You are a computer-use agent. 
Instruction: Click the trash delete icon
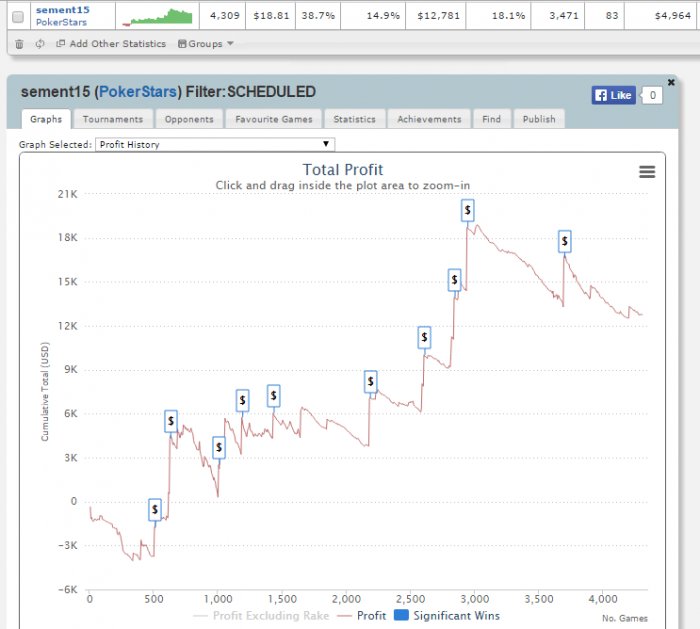[19, 44]
